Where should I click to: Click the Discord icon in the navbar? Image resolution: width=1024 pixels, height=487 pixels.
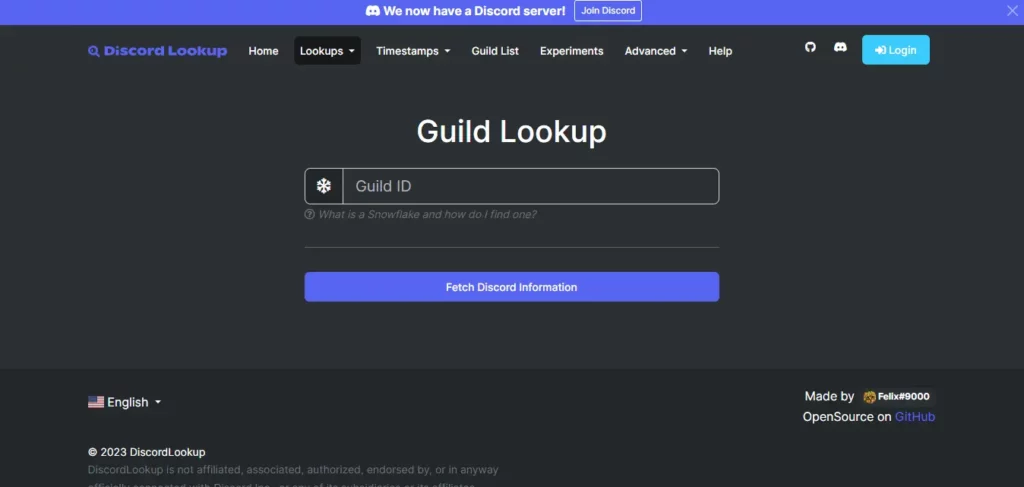pyautogui.click(x=840, y=47)
